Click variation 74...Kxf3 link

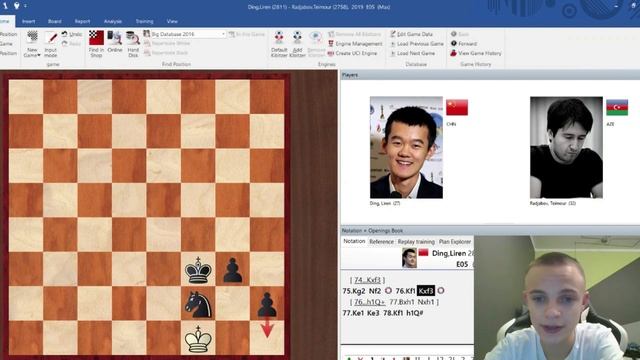tap(367, 280)
